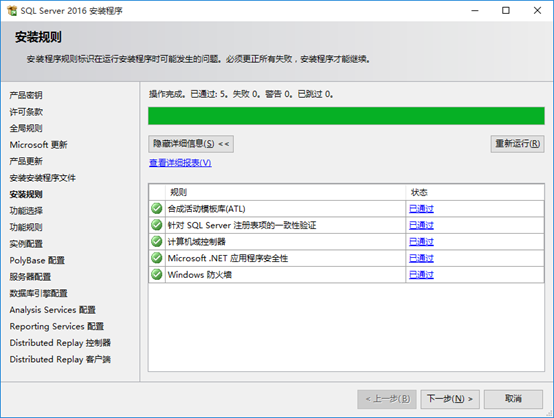The image size is (554, 418).
Task: Select Distributed Replay 客户端 step
Action: pos(60,359)
